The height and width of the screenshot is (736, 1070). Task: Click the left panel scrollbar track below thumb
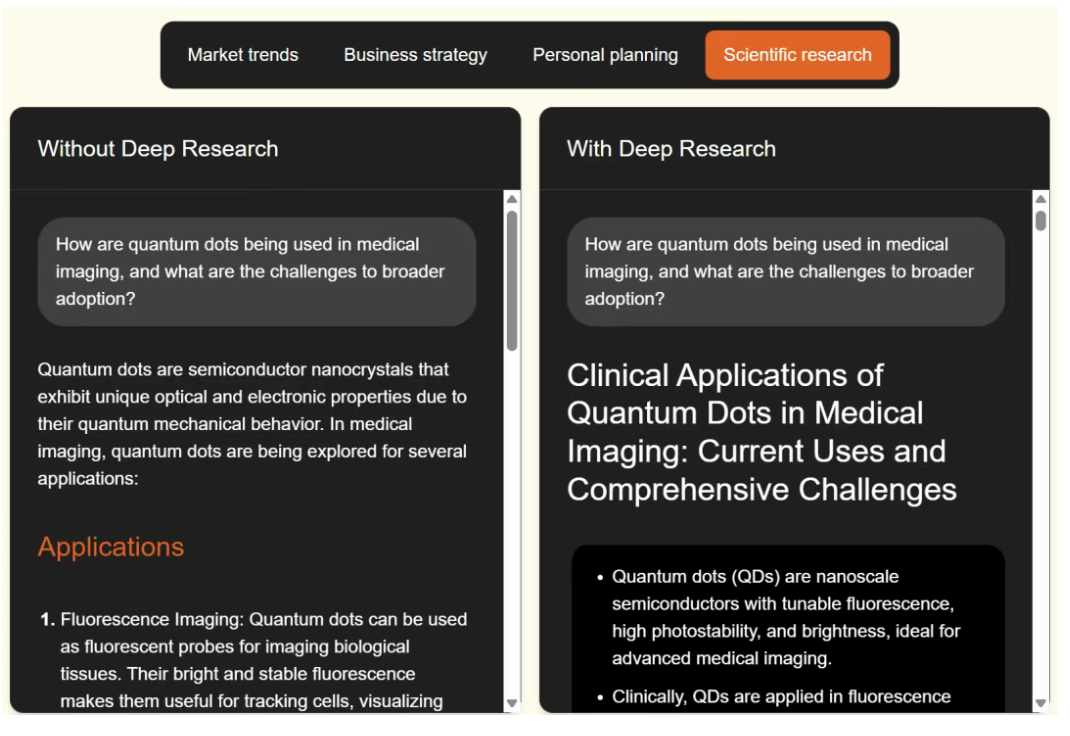512,522
